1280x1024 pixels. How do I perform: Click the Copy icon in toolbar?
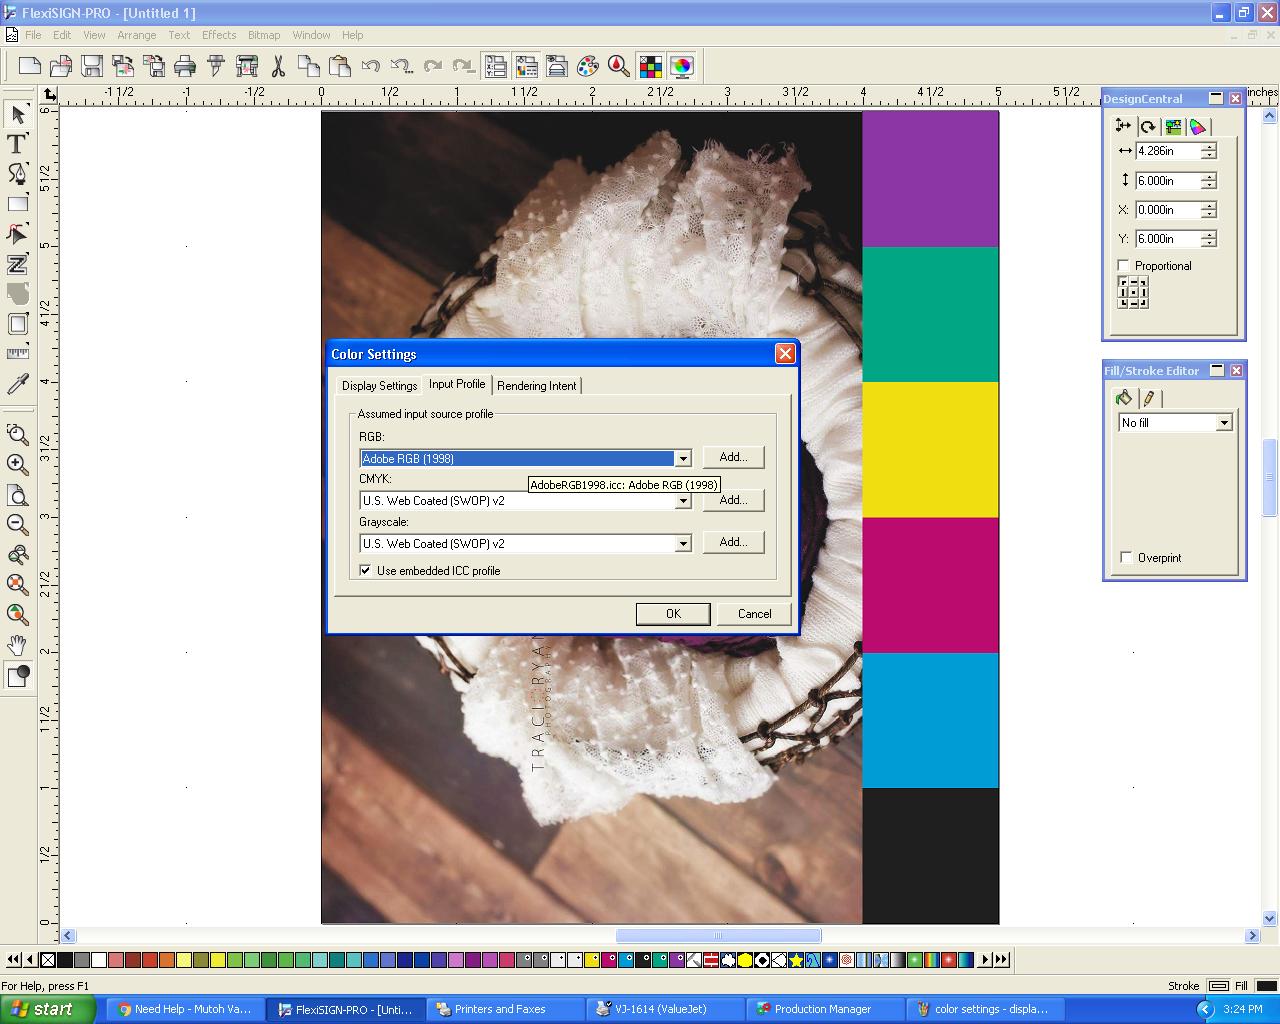pos(309,66)
